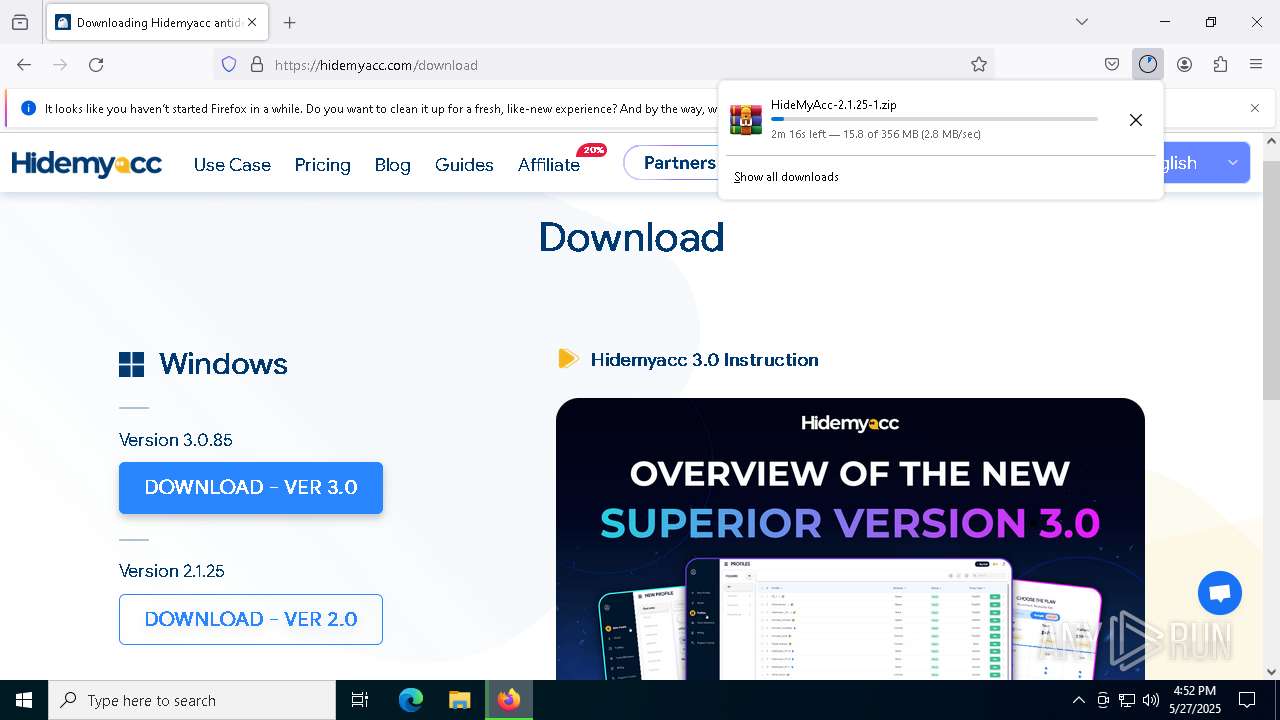The height and width of the screenshot is (720, 1280).
Task: Launch Microsoft Edge from taskbar
Action: (x=411, y=700)
